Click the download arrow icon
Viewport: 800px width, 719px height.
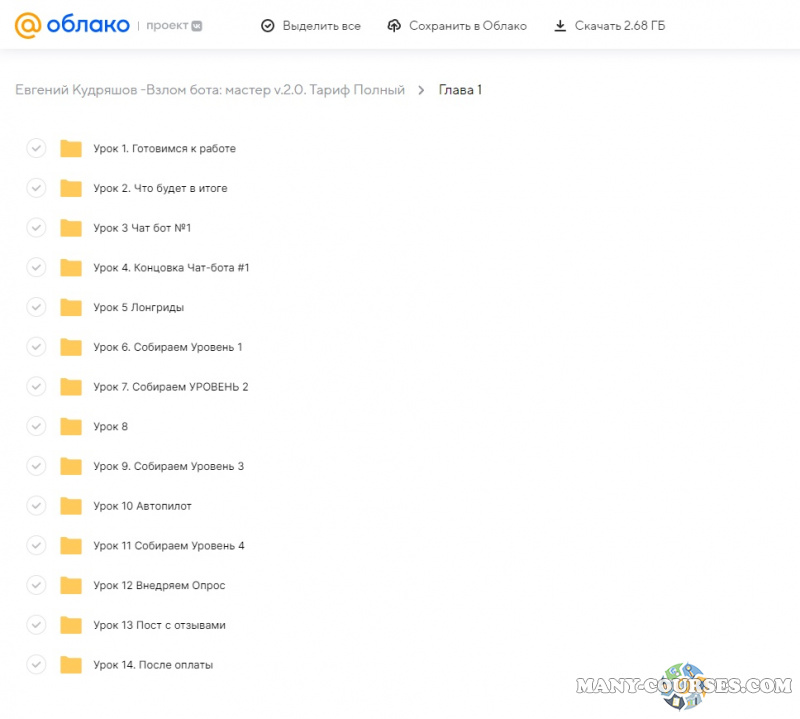tap(560, 26)
